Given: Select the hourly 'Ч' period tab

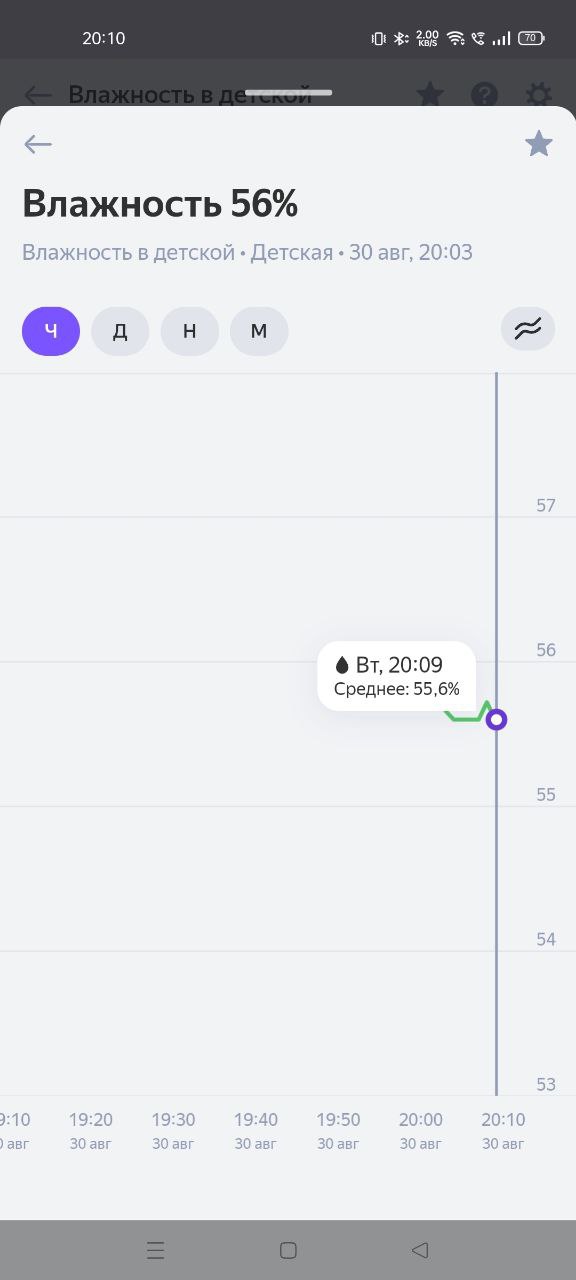Looking at the screenshot, I should pos(51,331).
